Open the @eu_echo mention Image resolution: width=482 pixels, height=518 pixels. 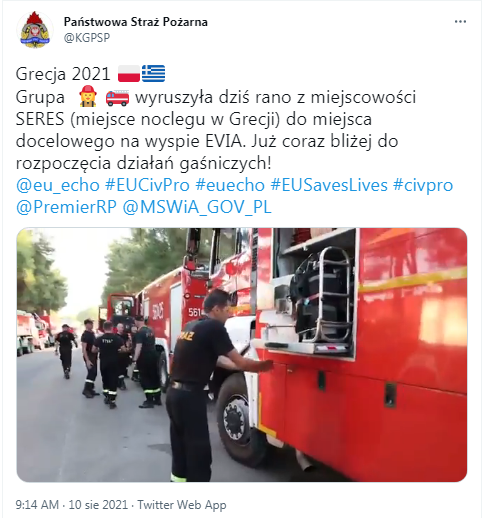tap(58, 185)
